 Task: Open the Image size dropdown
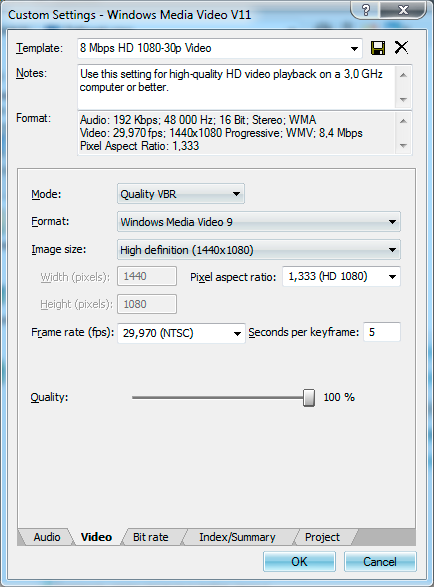tap(259, 250)
